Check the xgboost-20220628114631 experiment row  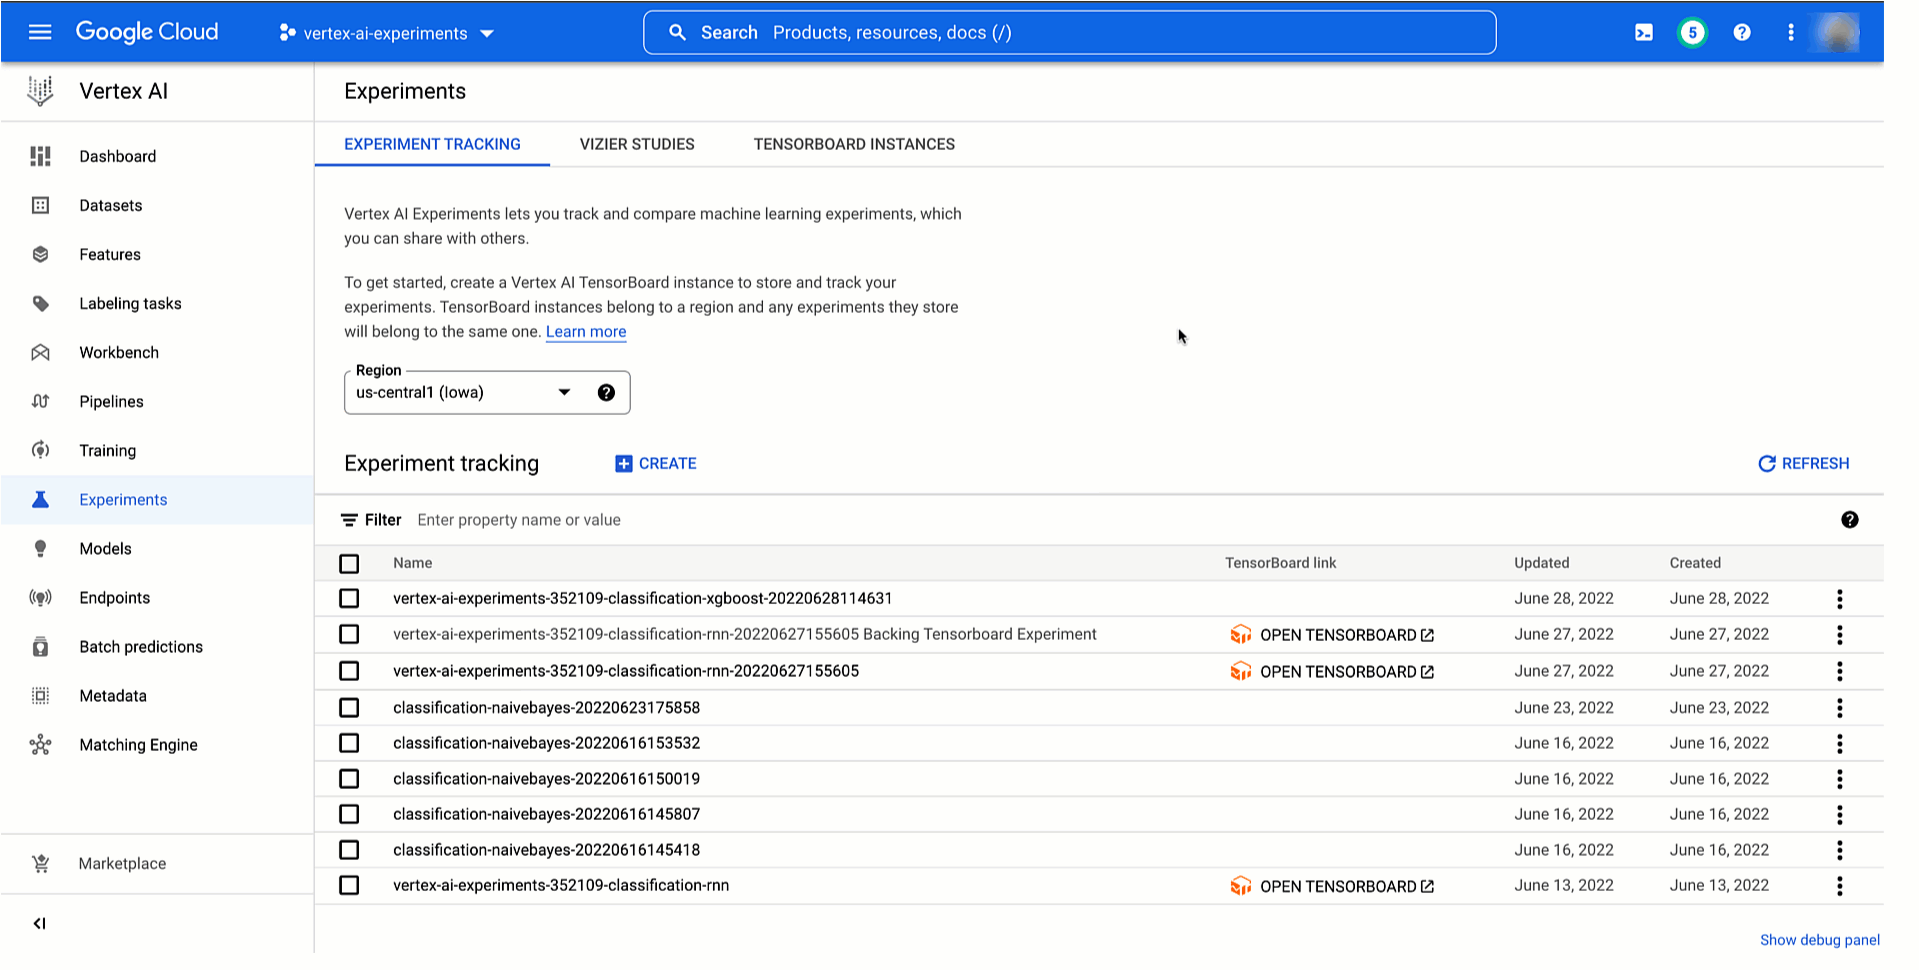click(349, 598)
